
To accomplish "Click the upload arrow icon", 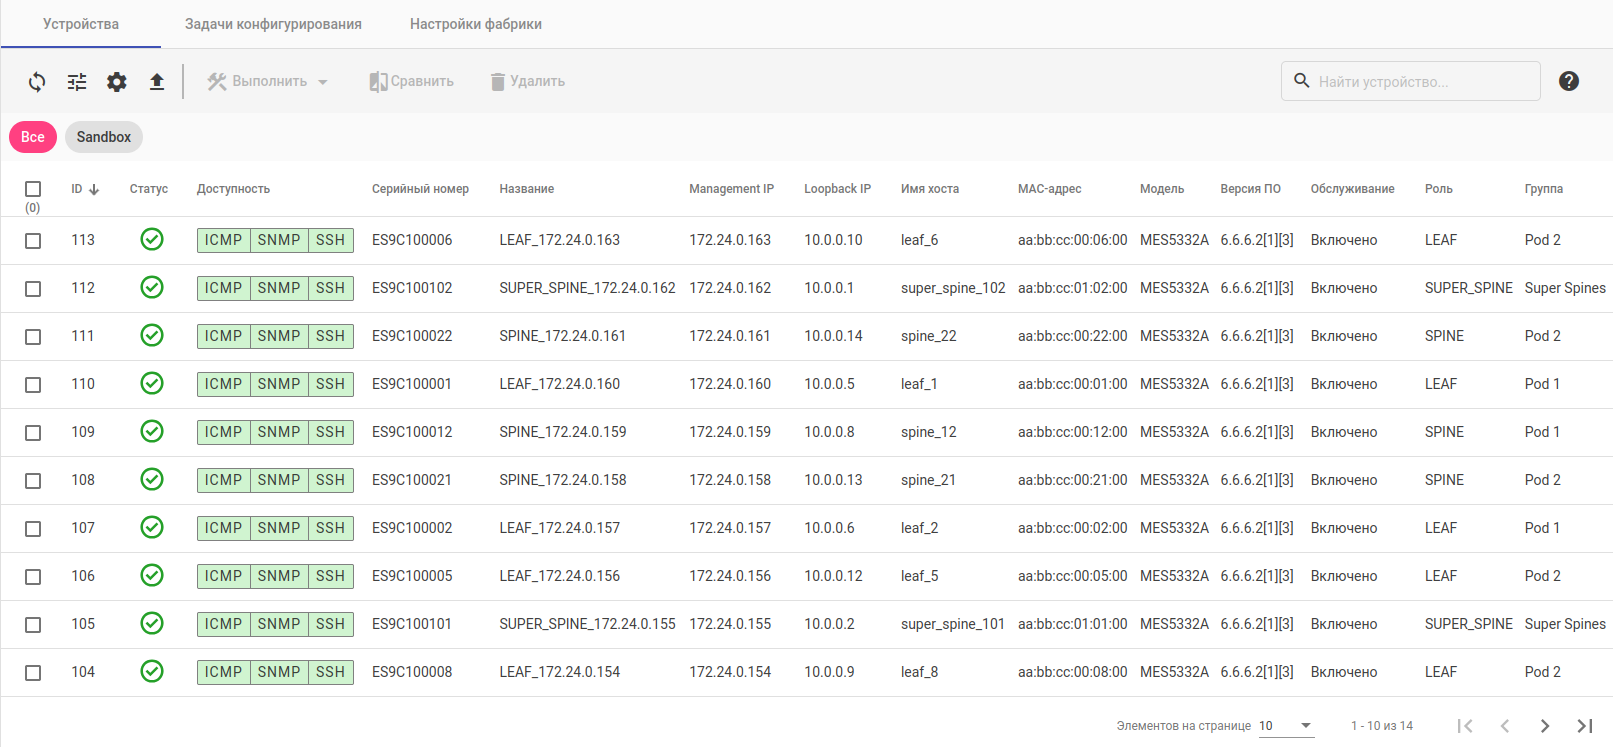I will coord(157,82).
